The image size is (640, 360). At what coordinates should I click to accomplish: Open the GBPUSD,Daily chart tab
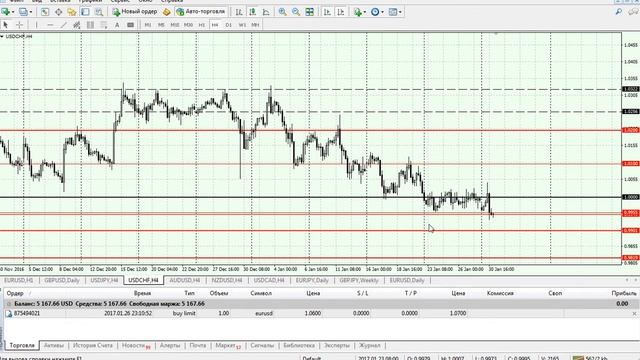pyautogui.click(x=62, y=280)
